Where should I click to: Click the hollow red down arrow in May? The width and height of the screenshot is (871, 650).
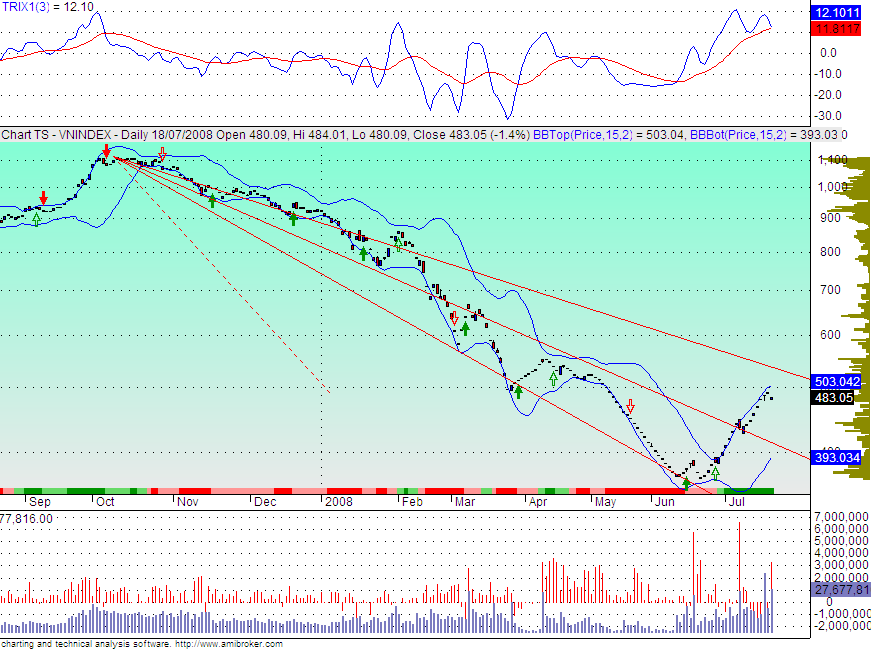(x=630, y=407)
